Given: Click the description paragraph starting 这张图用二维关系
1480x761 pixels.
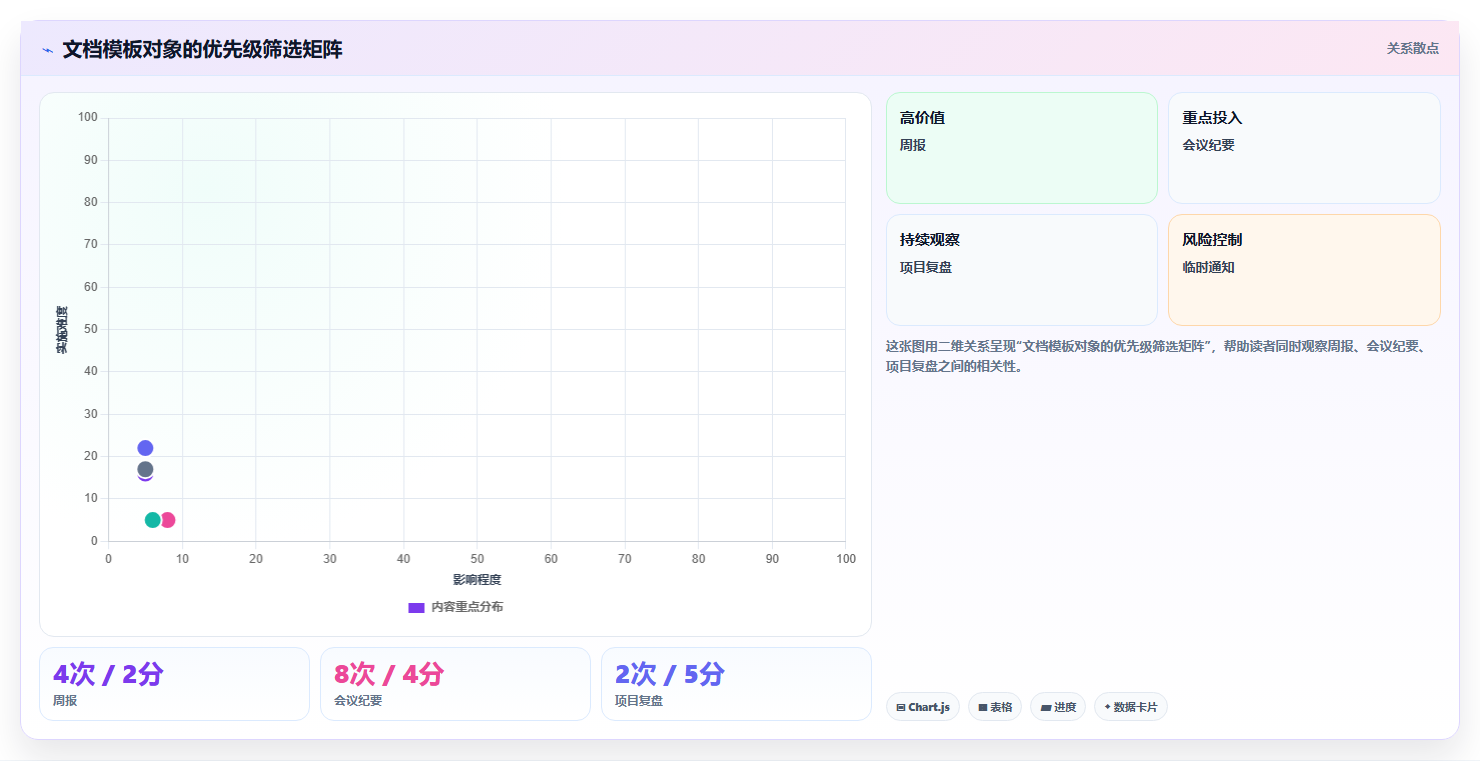Looking at the screenshot, I should coord(1162,356).
